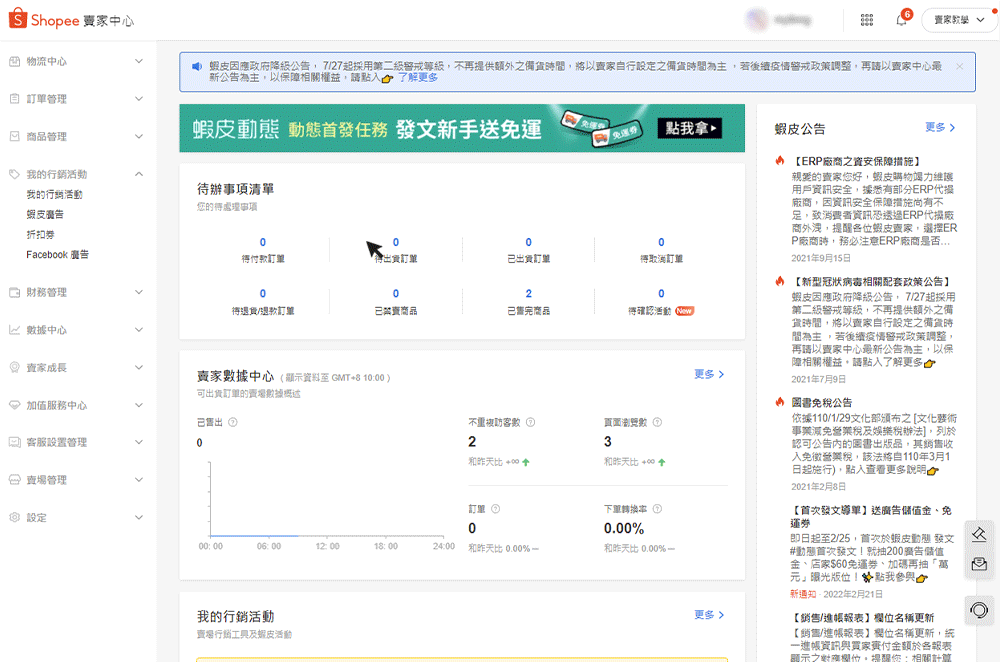Click the 設定 gear icon

15,517
